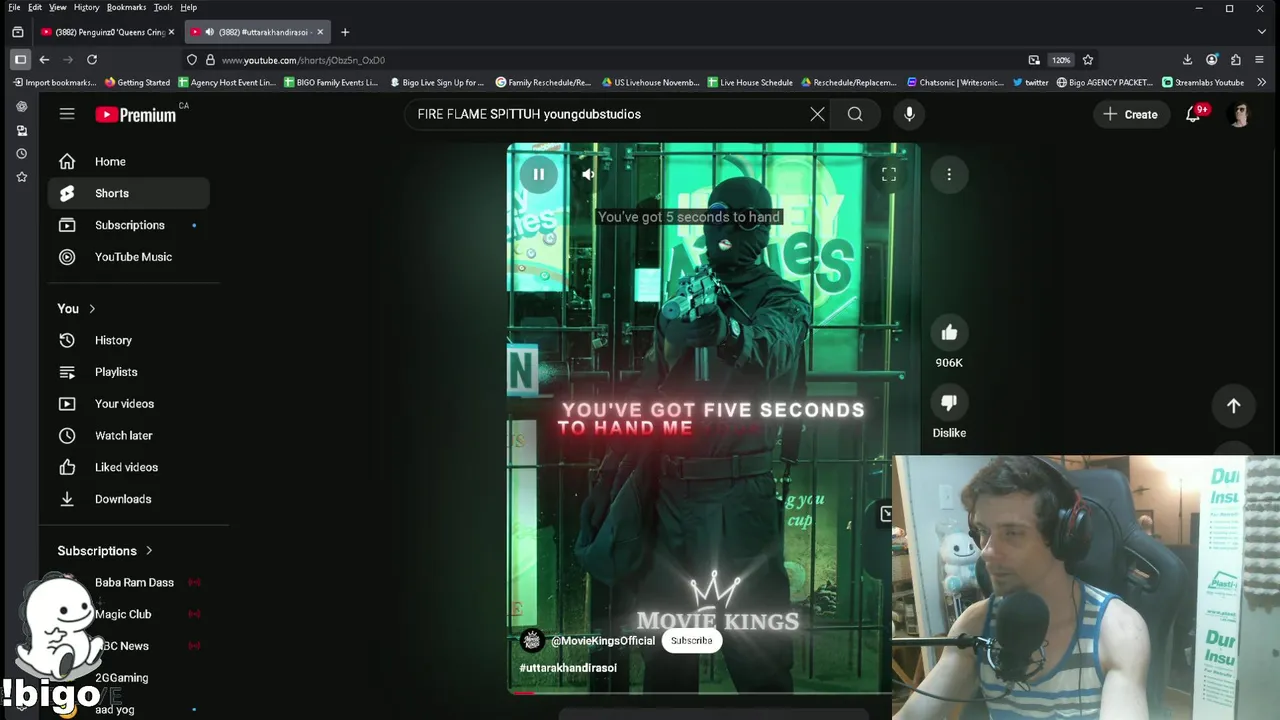Mute the #uttarakhandirasoi tab audio icon
This screenshot has width=1280, height=720.
coord(209,32)
